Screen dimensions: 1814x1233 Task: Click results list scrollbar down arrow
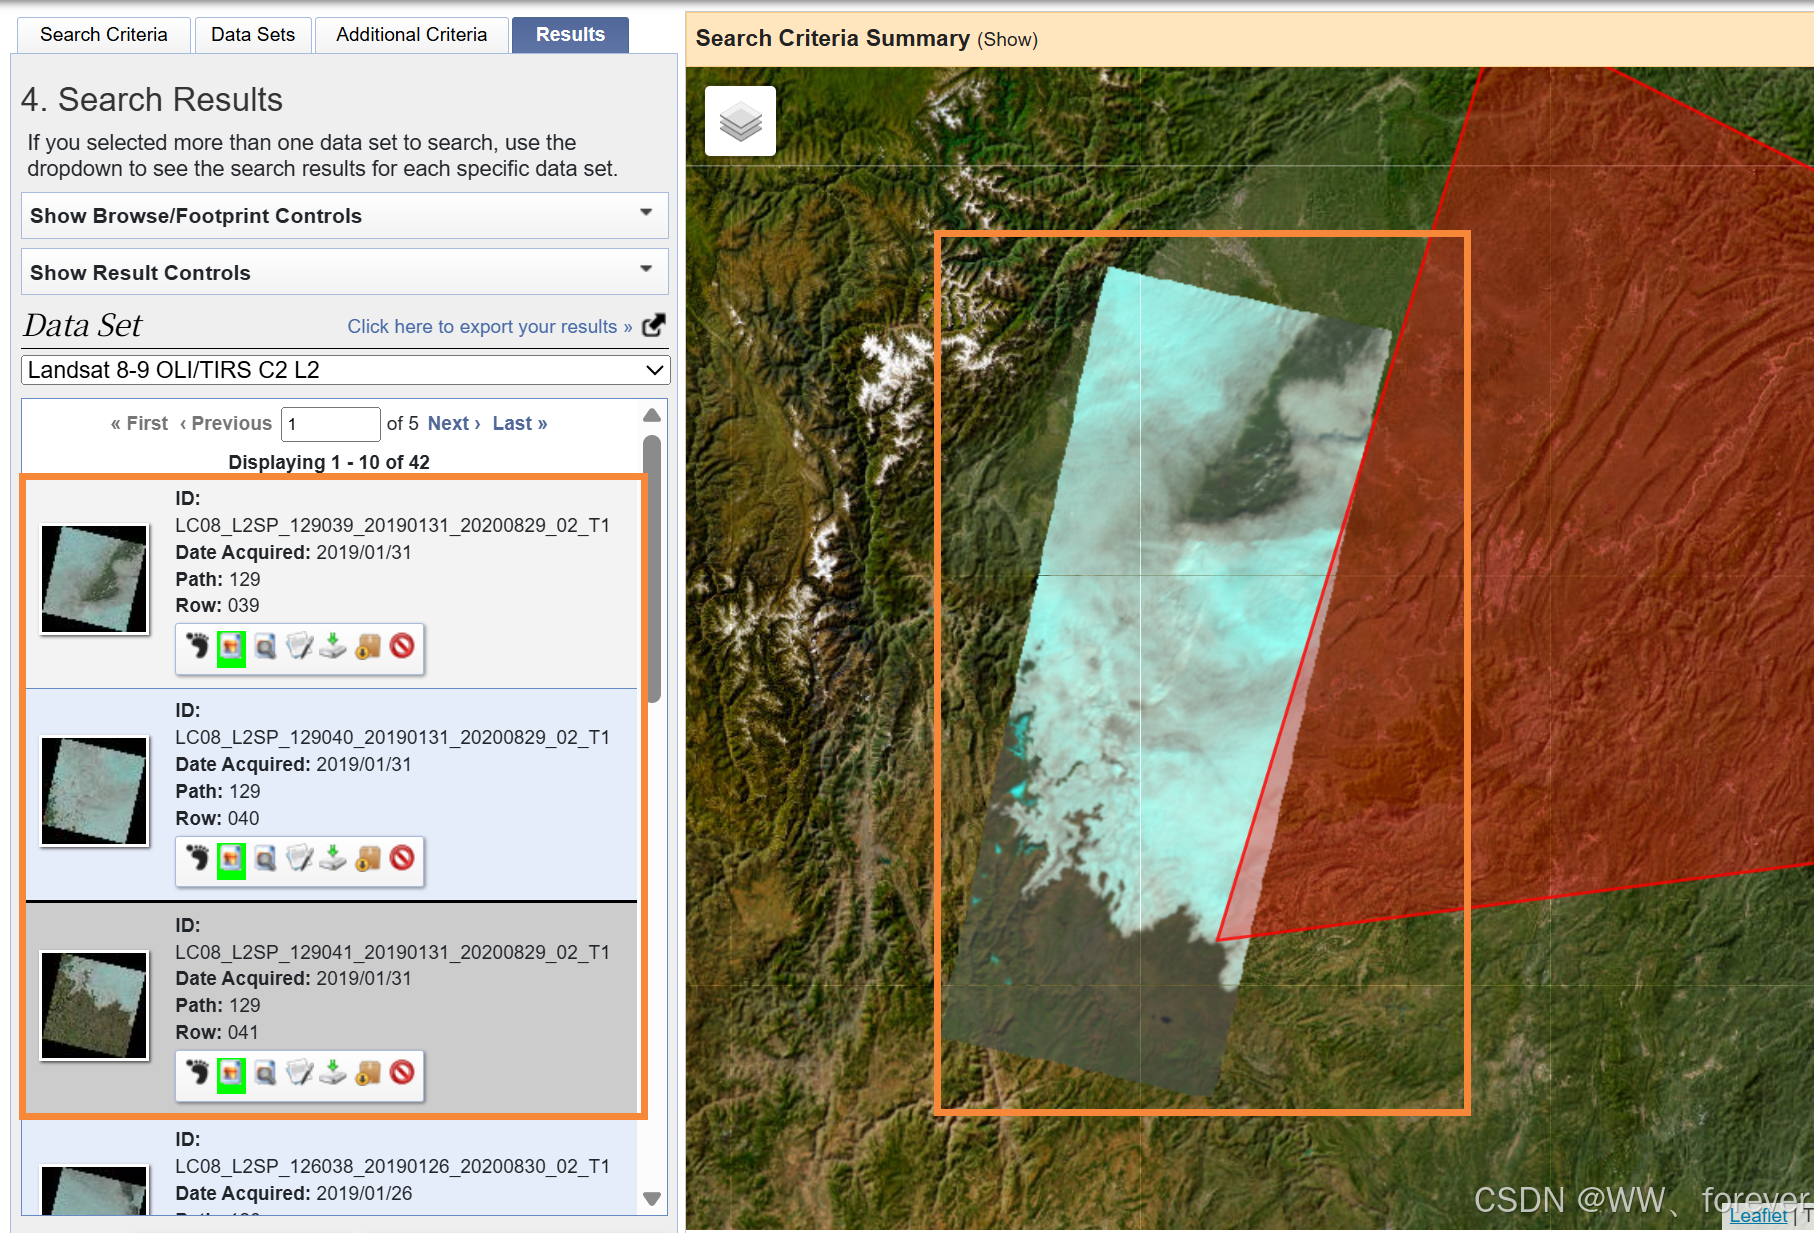[x=652, y=1199]
